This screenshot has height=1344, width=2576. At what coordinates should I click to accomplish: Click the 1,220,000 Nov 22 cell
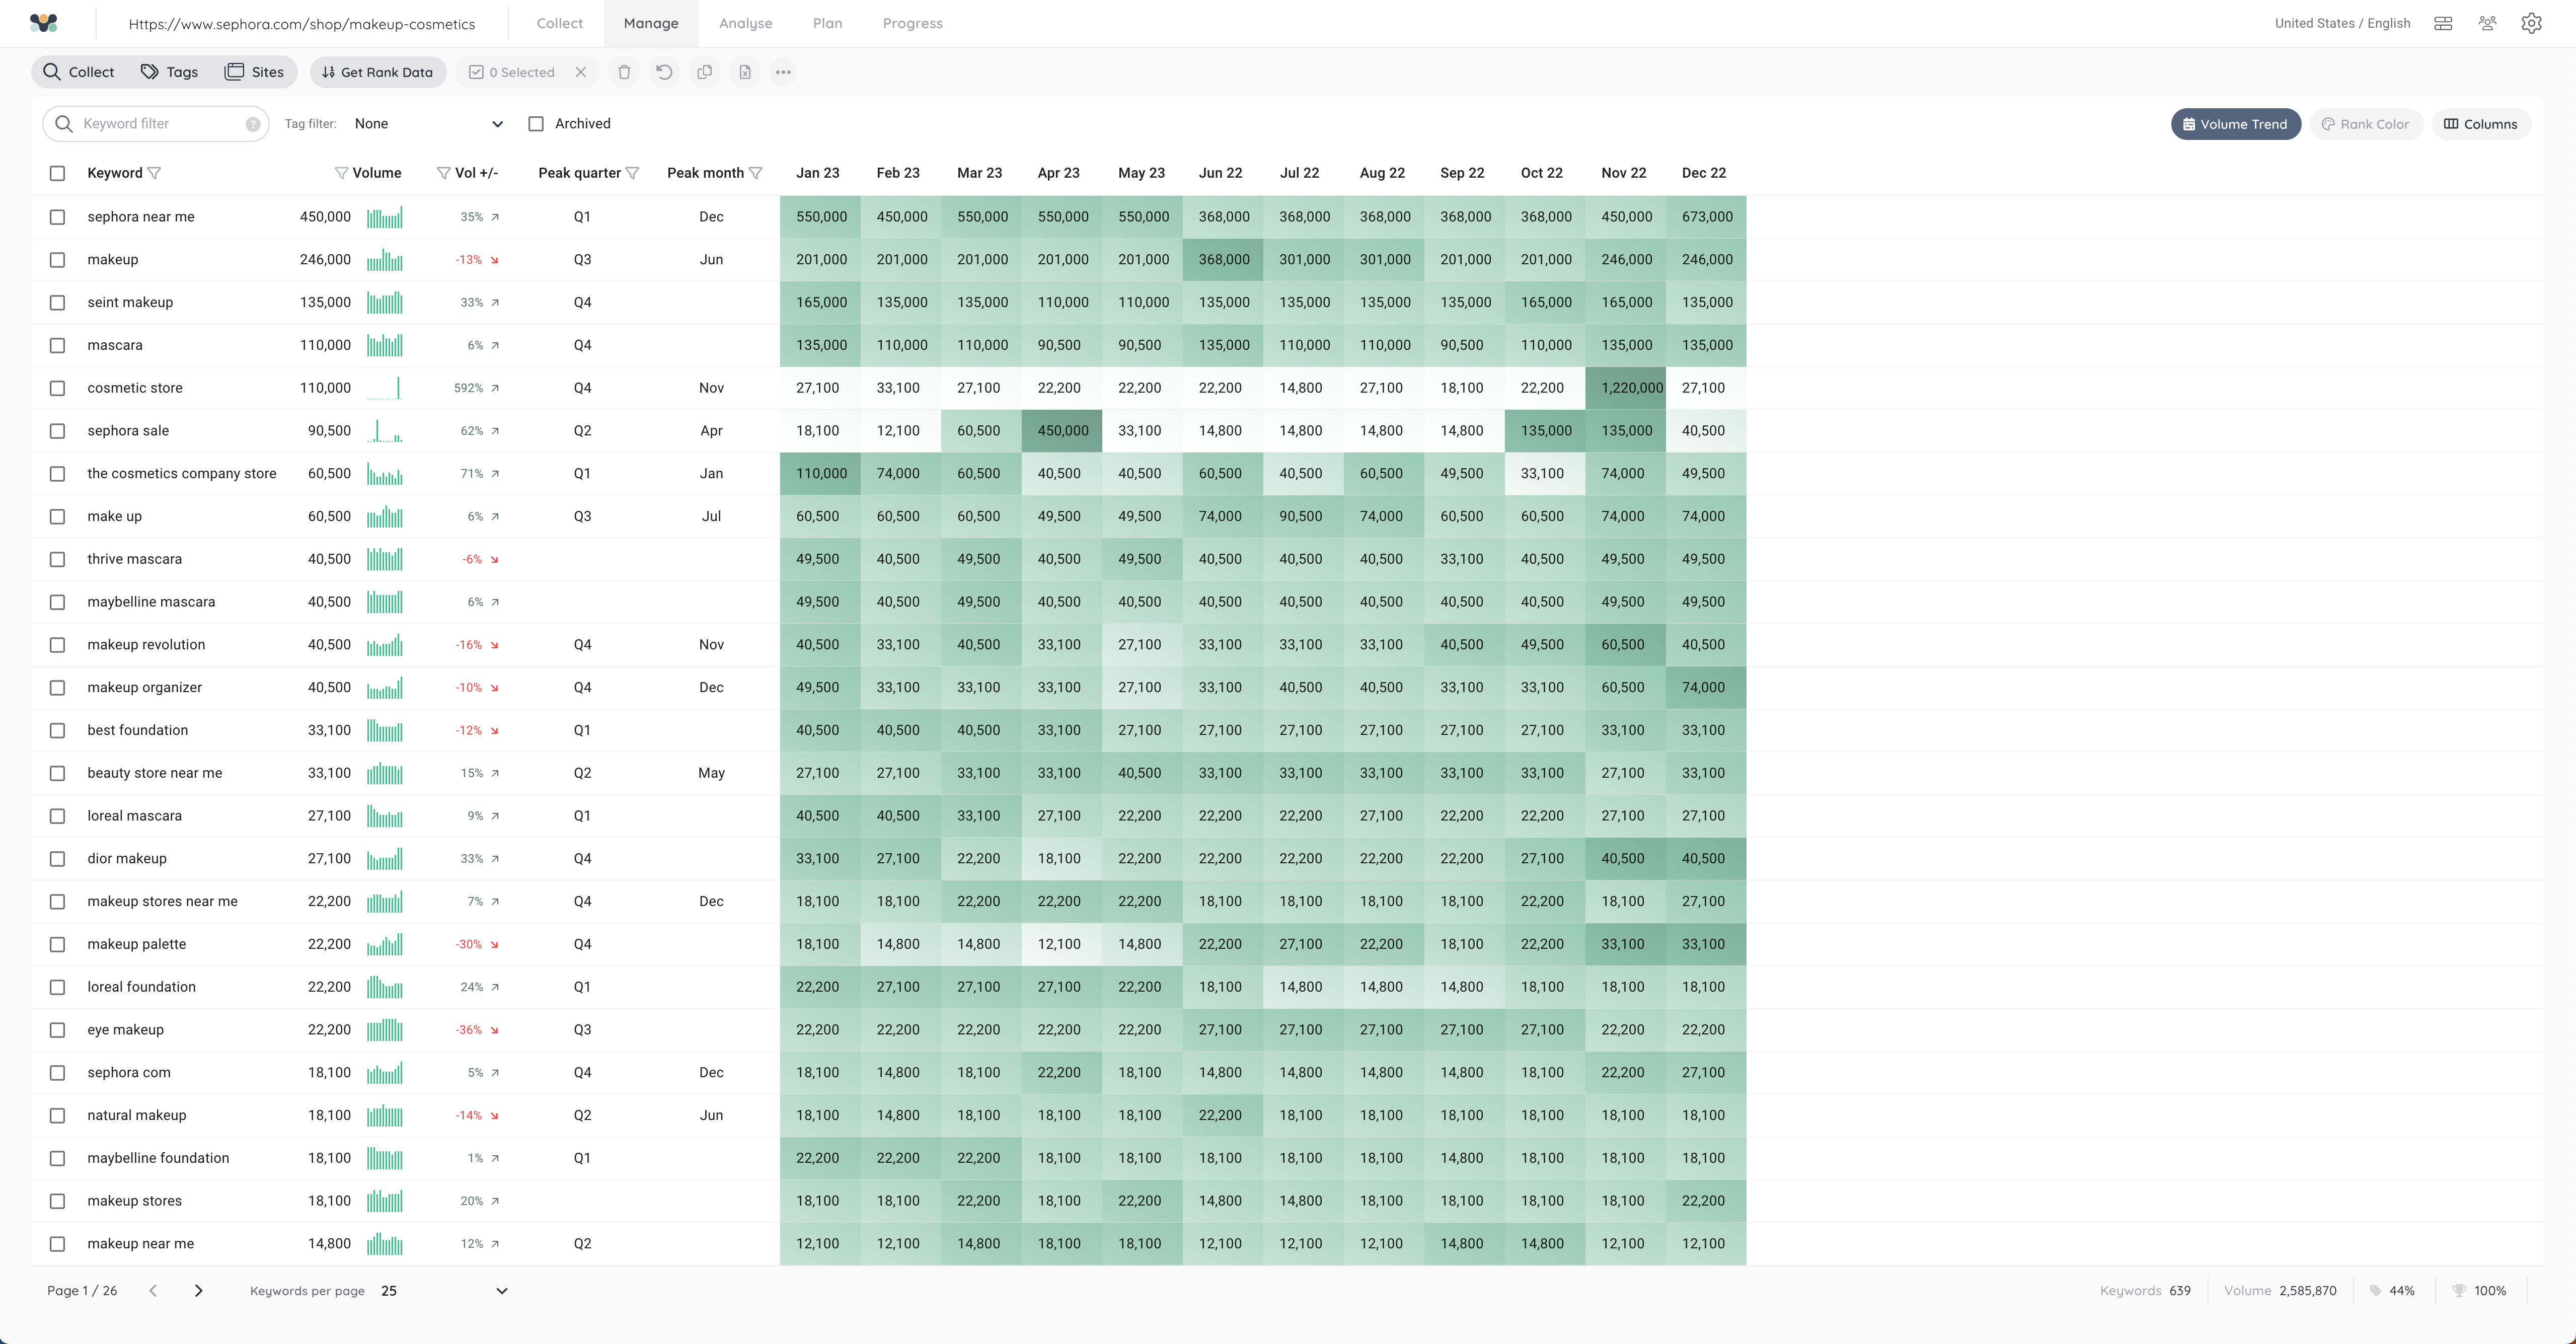click(1625, 388)
